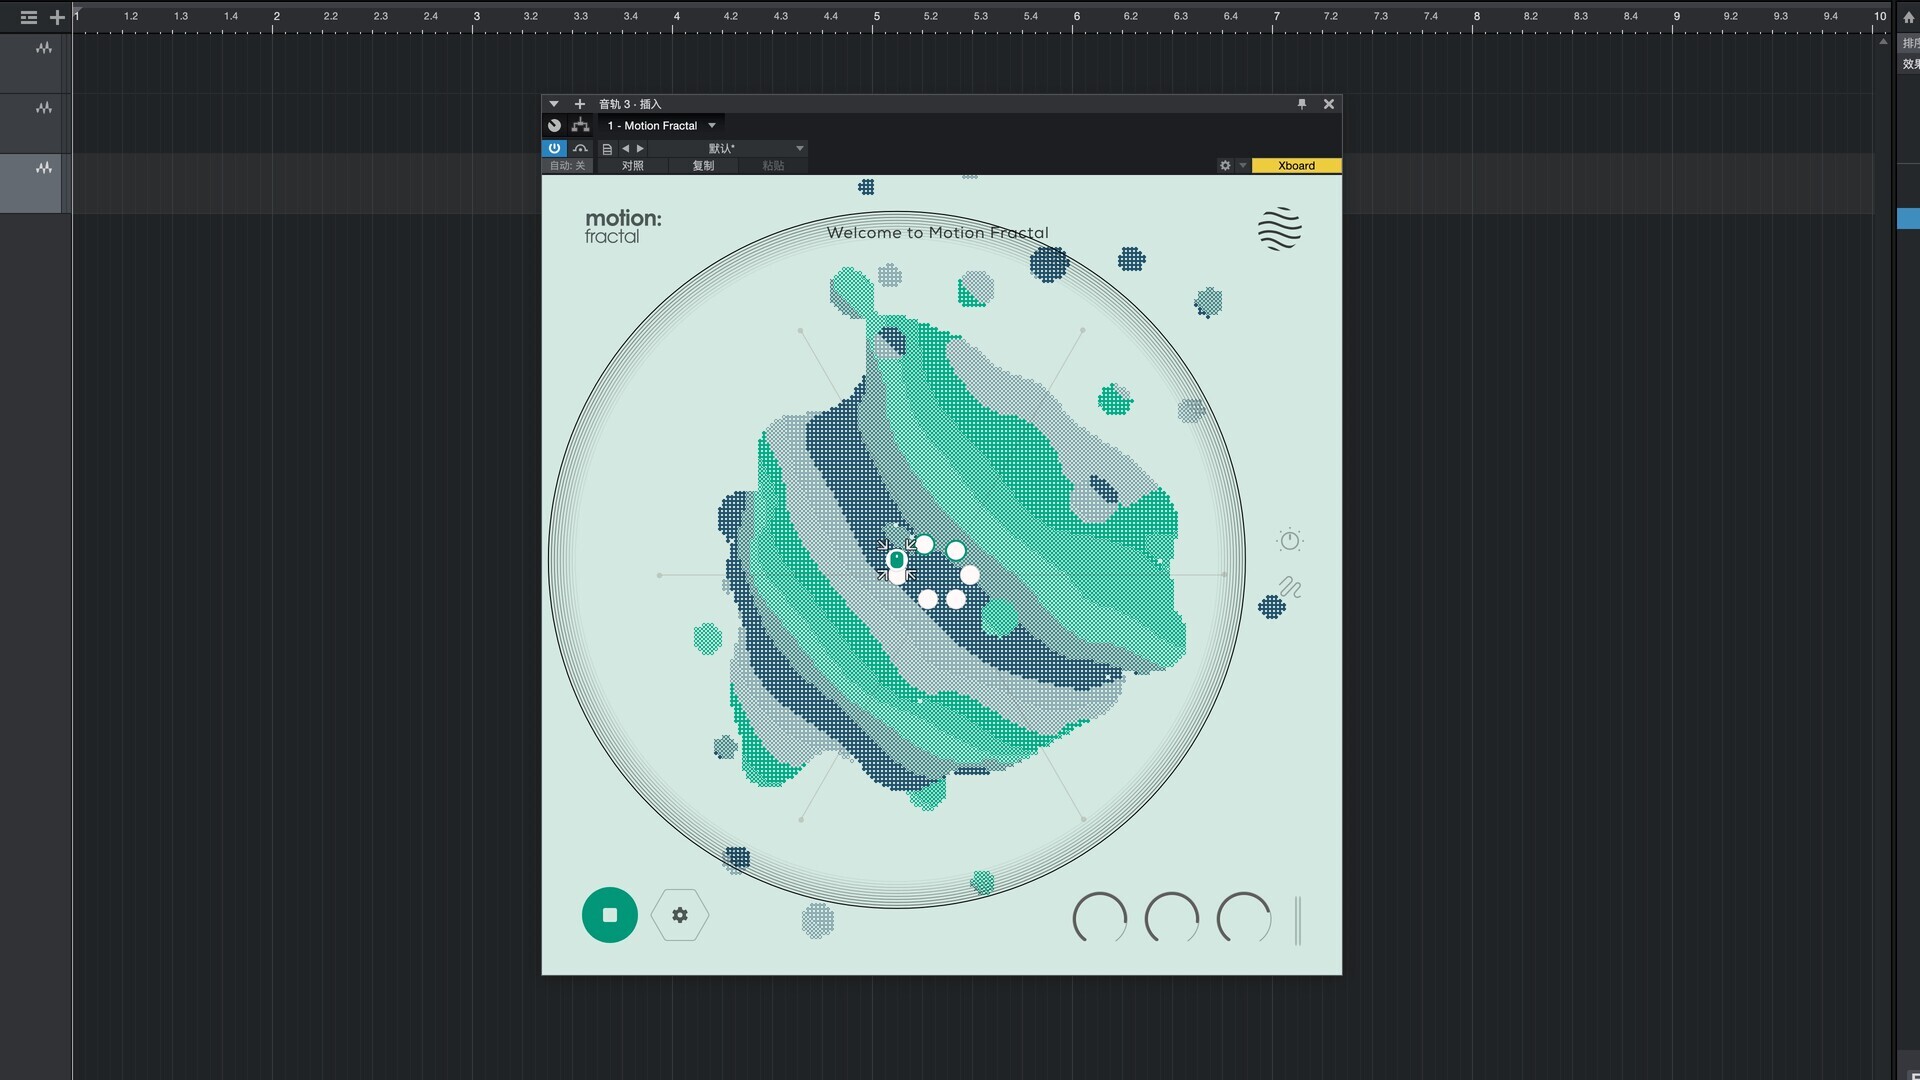Click bar 5 on the timeline ruler
Image resolution: width=1920 pixels, height=1080 pixels.
(x=876, y=17)
